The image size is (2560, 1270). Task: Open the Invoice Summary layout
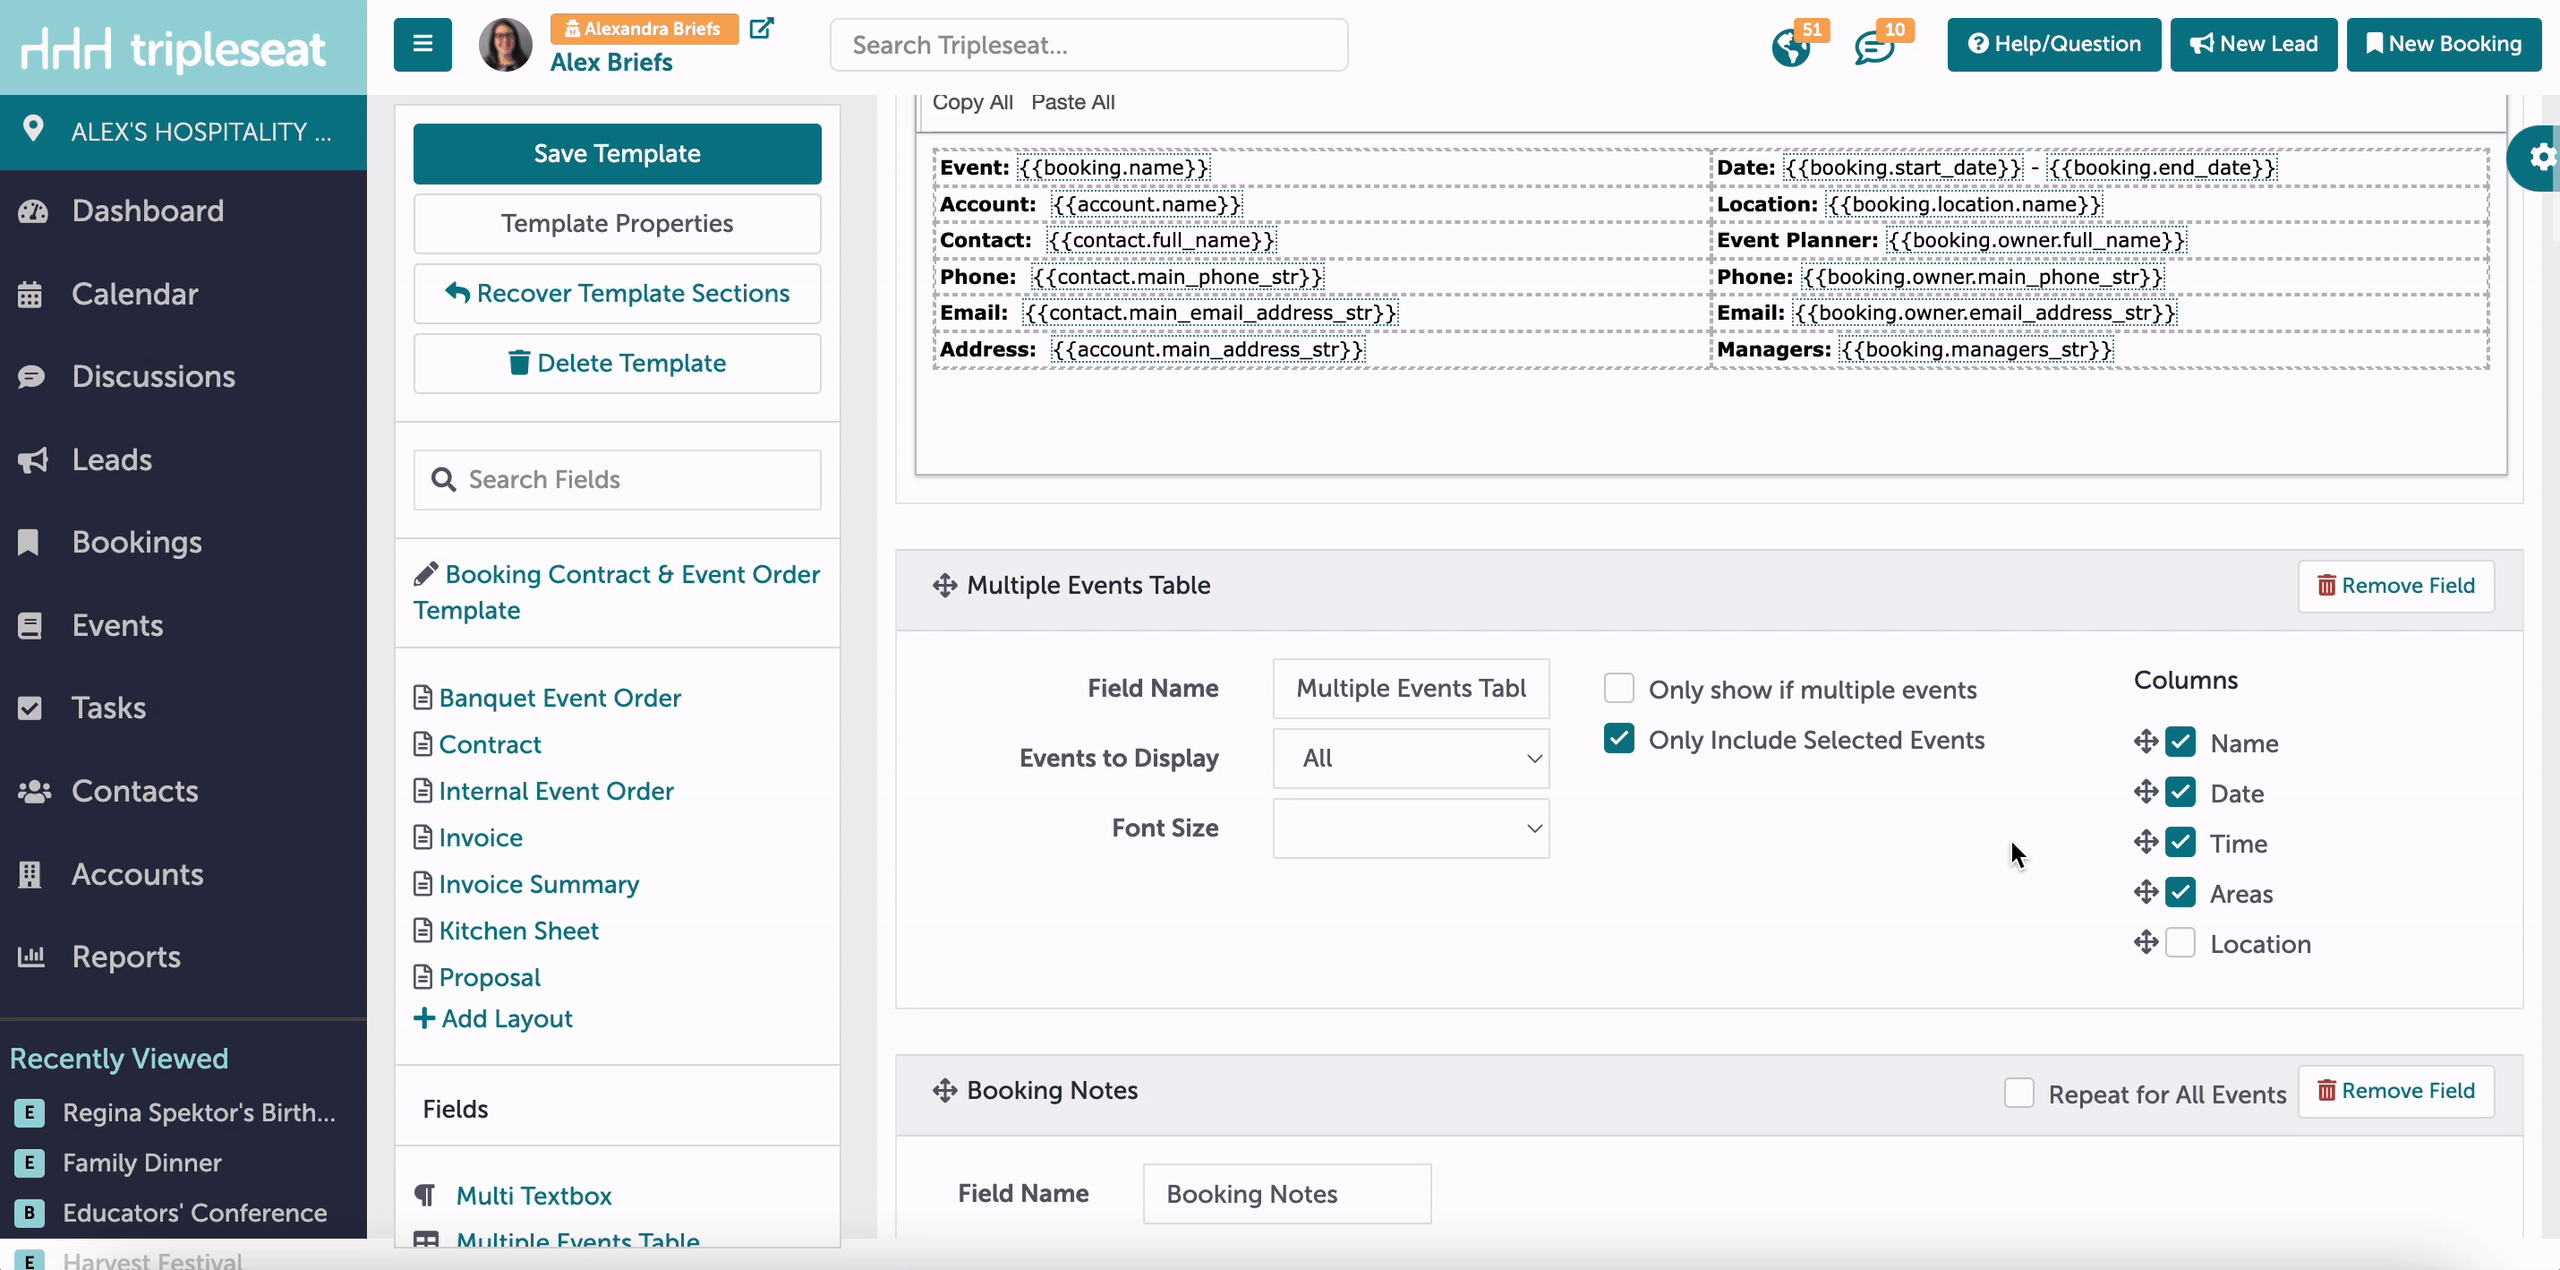[x=539, y=884]
